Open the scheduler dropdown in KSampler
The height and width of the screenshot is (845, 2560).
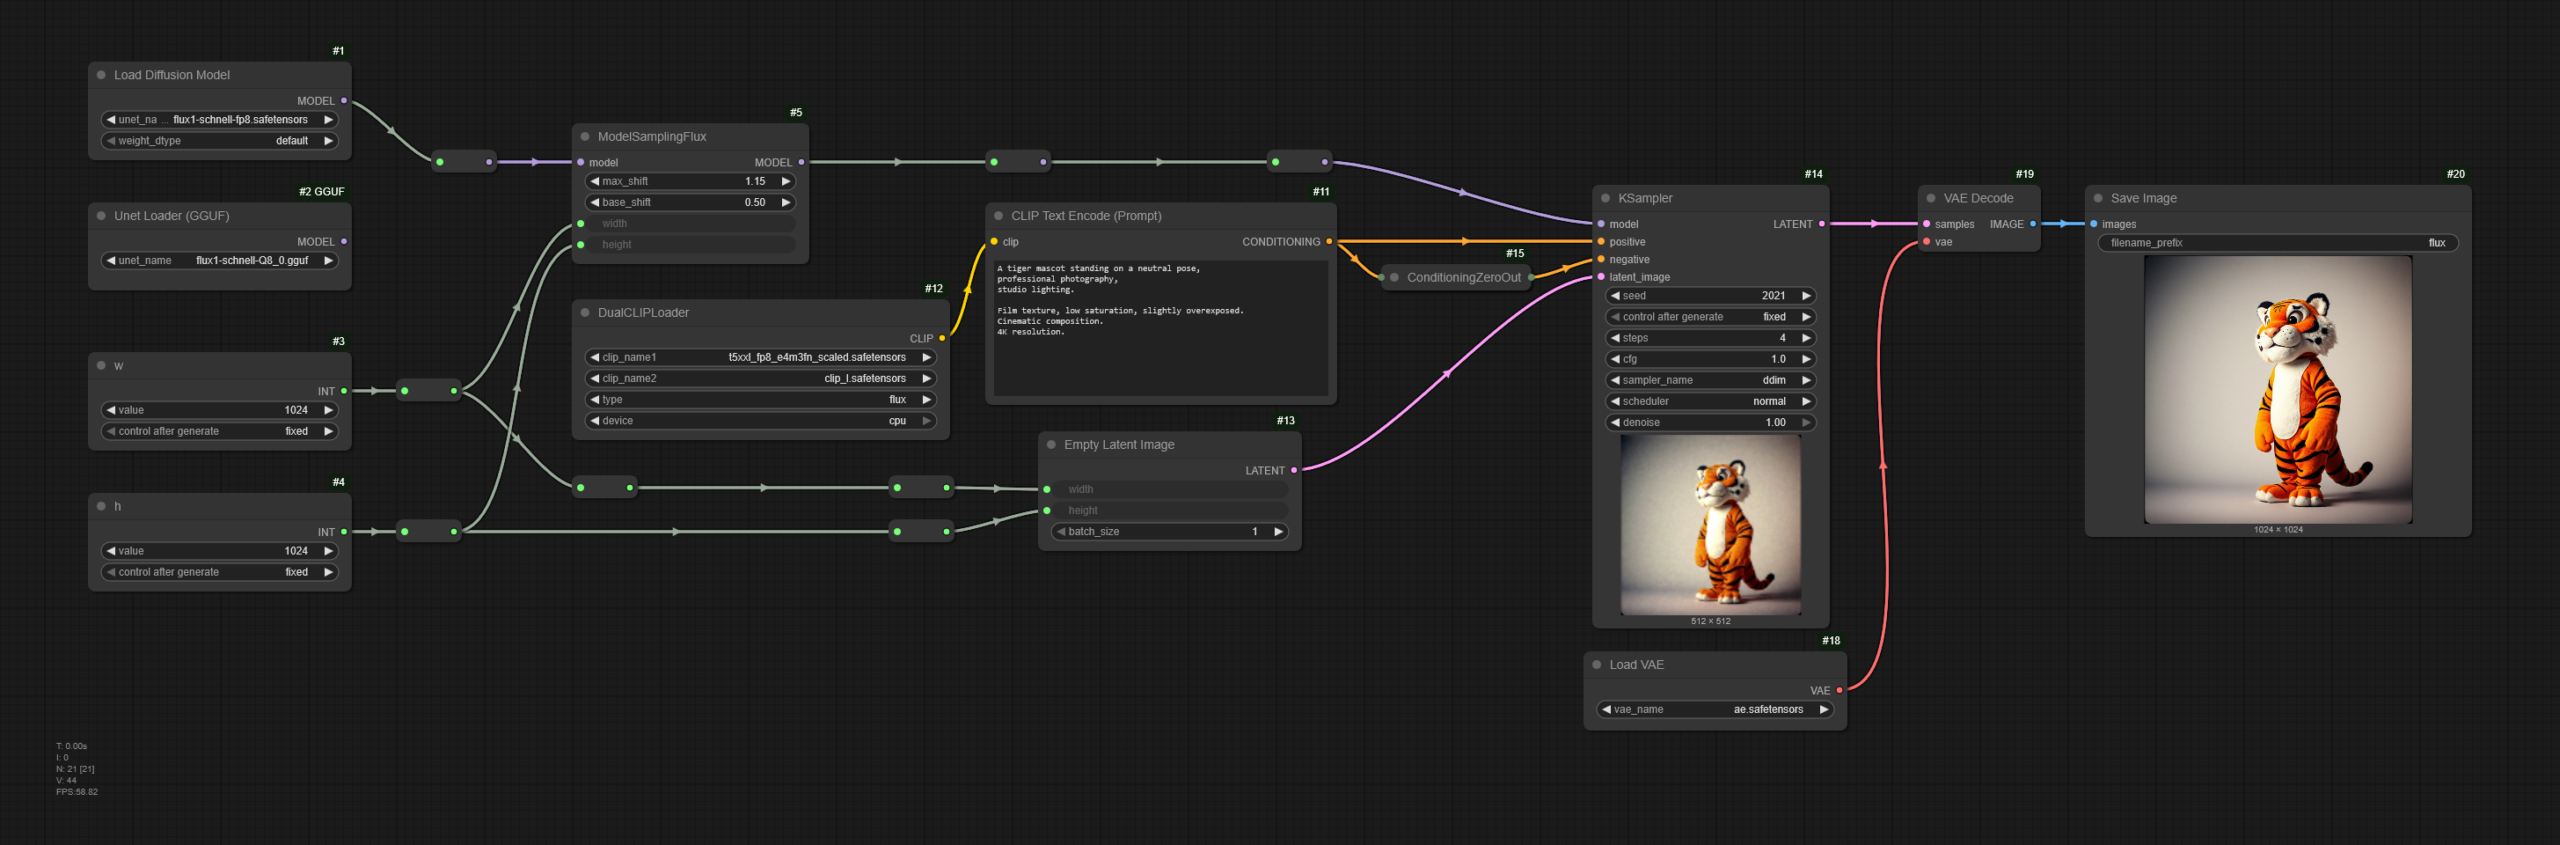pos(1710,401)
